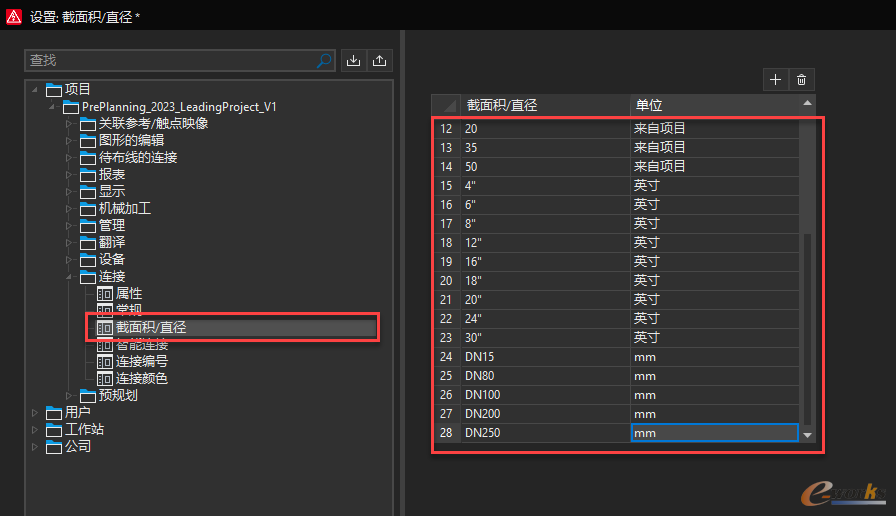Click the mm unit in row 25

[x=714, y=376]
